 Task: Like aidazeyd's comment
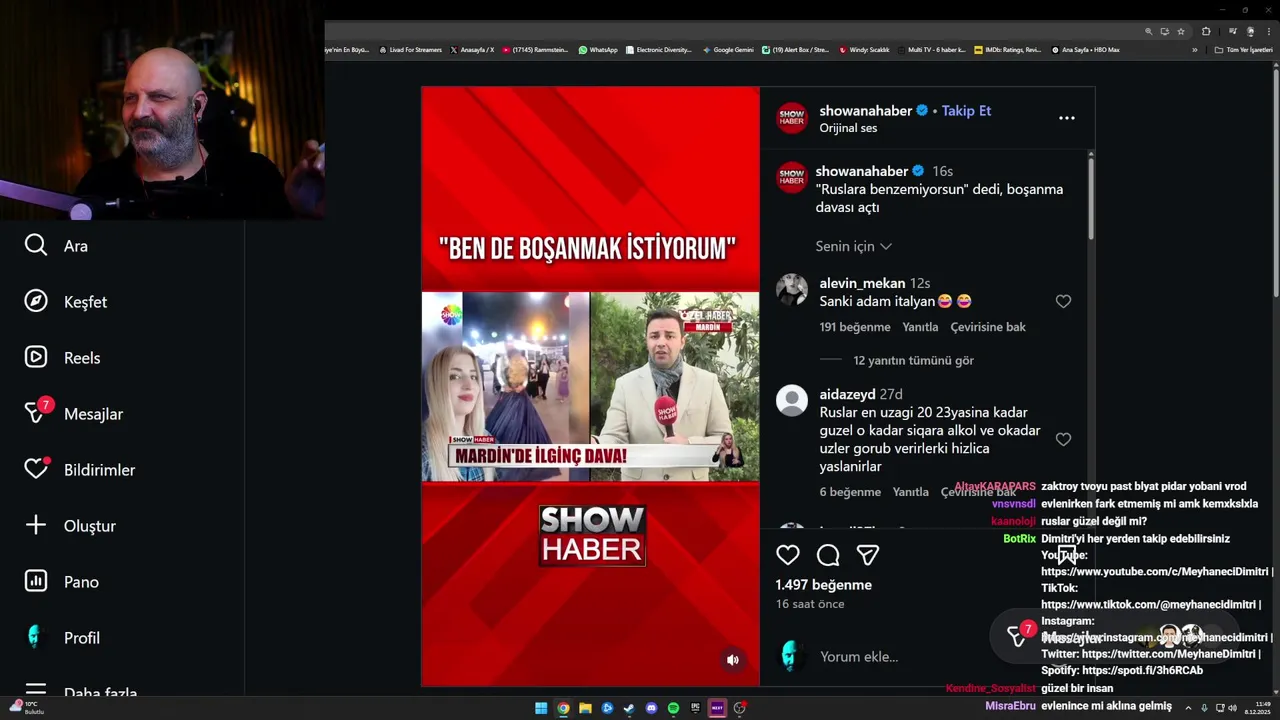tap(1063, 439)
